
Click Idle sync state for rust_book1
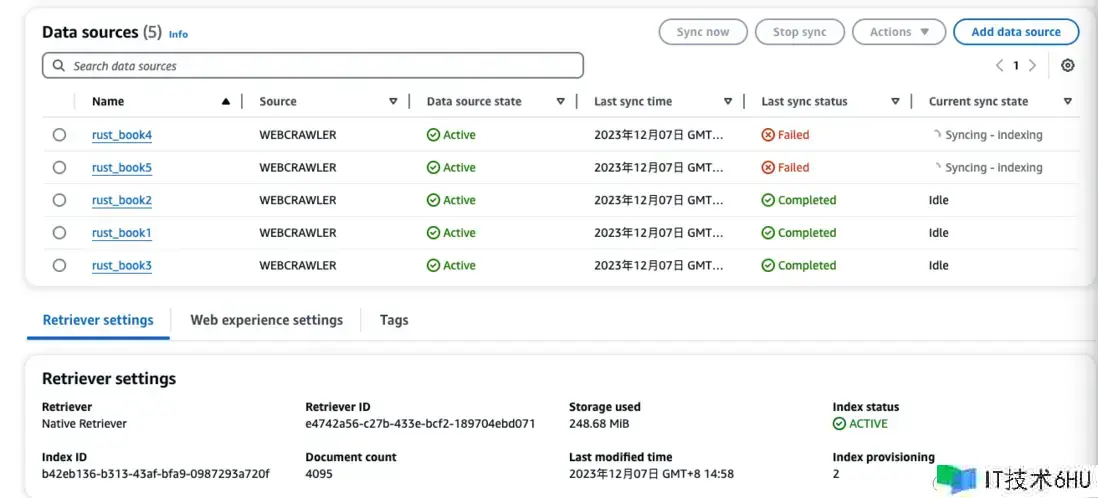click(938, 233)
